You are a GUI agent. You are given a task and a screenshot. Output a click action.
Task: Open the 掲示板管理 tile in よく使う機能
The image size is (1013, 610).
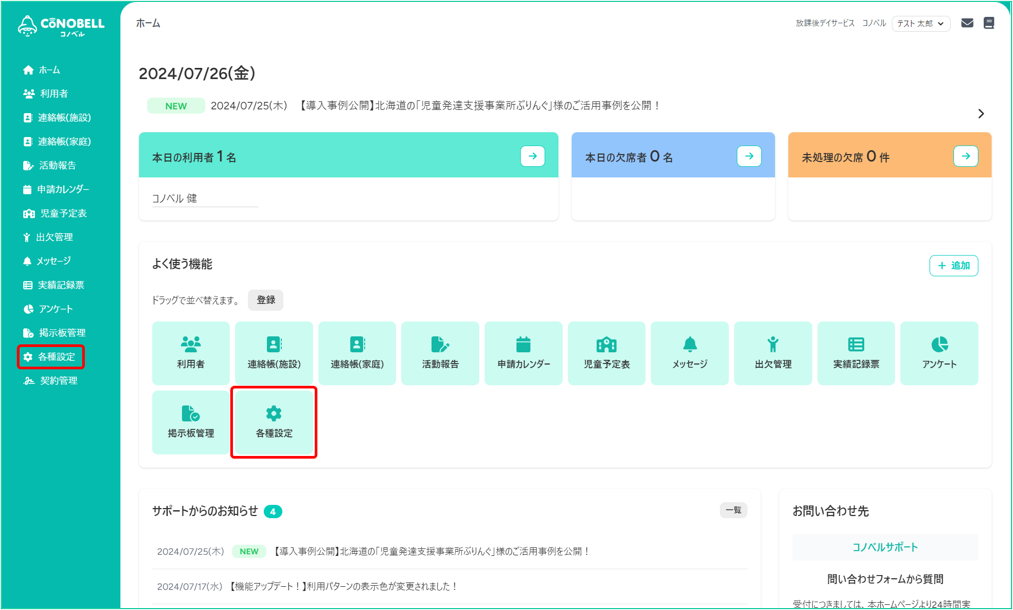pyautogui.click(x=191, y=422)
